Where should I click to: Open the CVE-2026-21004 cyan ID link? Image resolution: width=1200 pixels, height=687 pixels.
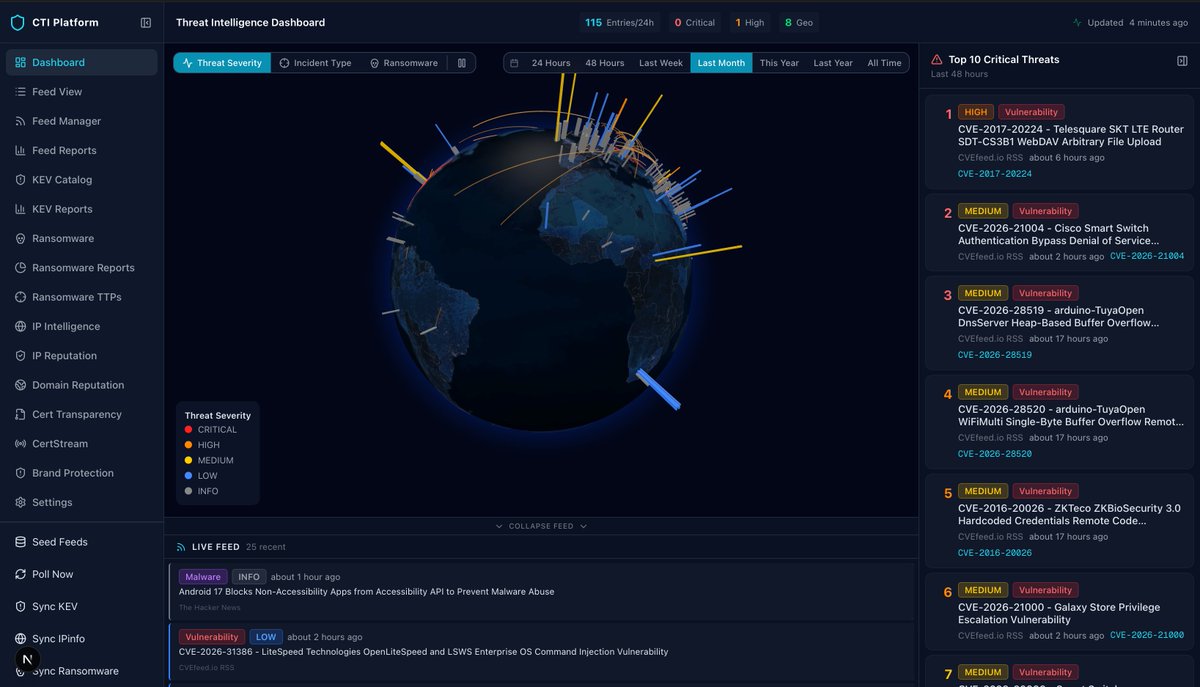click(1147, 257)
